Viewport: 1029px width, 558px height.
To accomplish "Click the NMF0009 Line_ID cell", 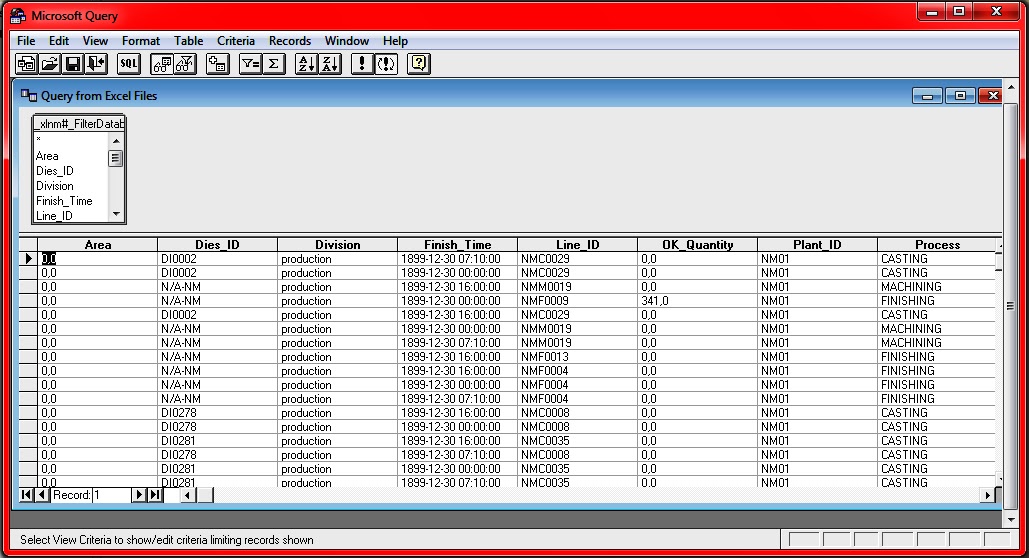I will point(578,301).
